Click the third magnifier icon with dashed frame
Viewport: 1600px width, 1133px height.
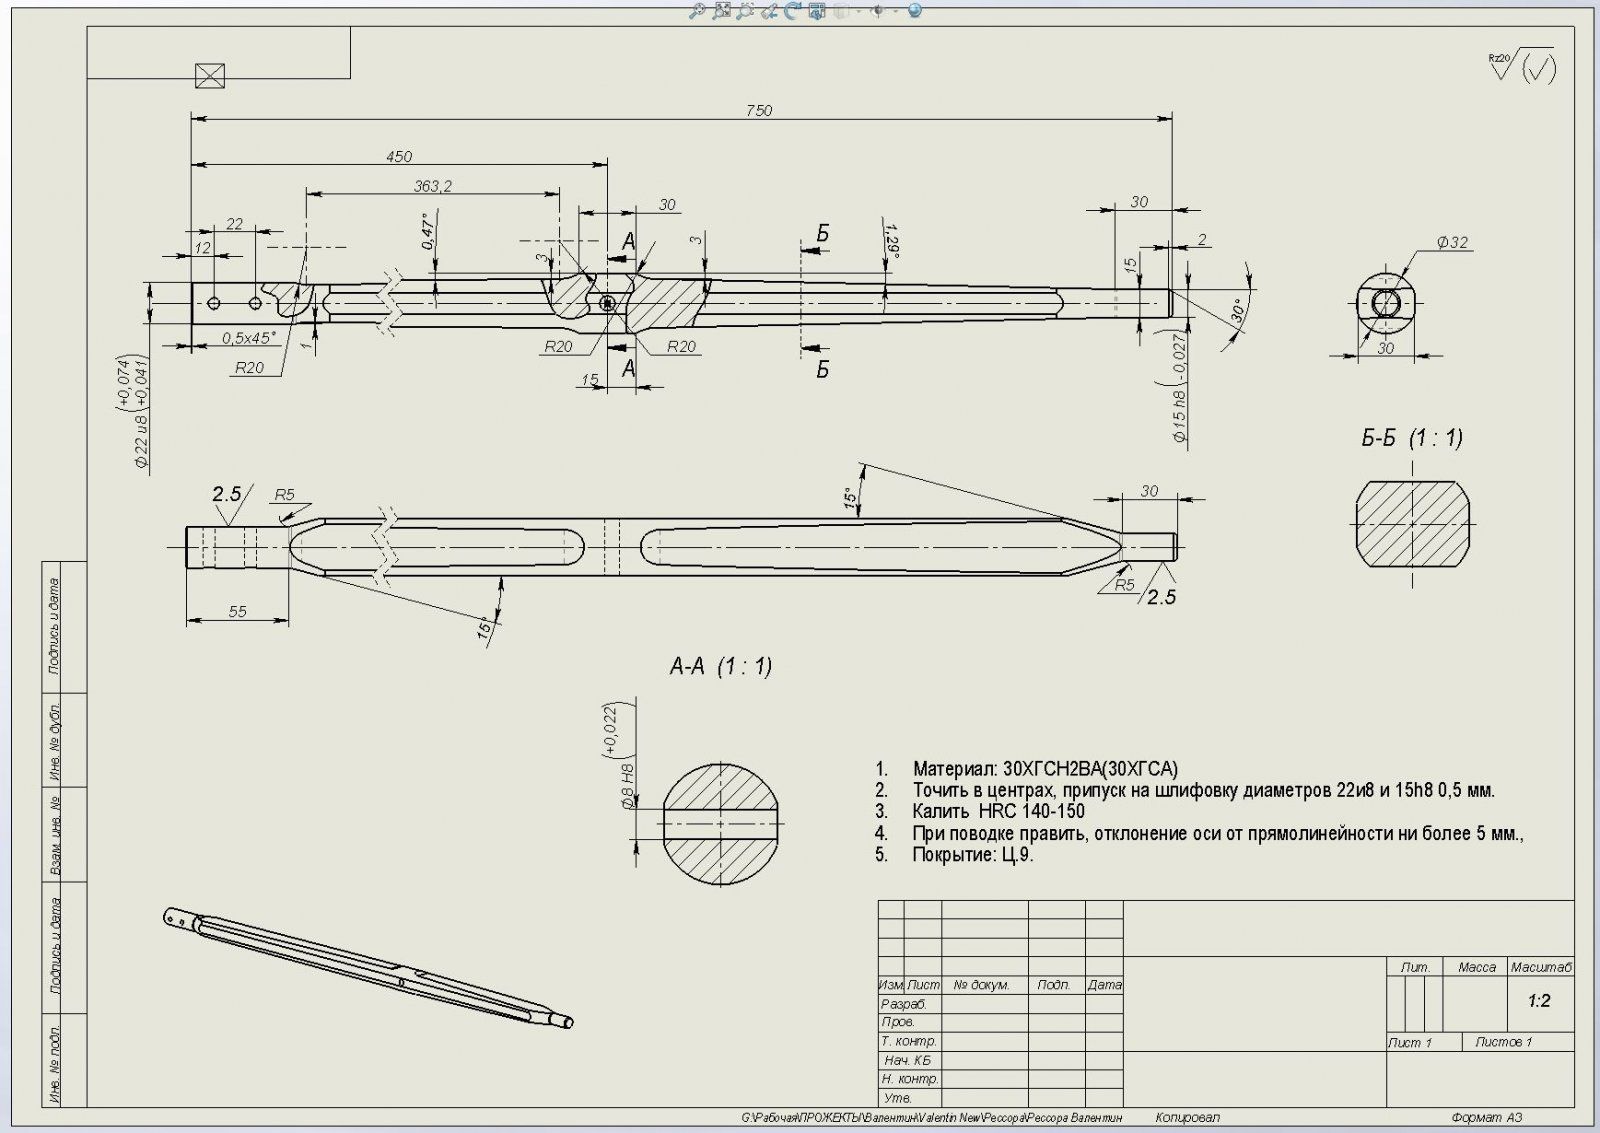click(x=745, y=11)
